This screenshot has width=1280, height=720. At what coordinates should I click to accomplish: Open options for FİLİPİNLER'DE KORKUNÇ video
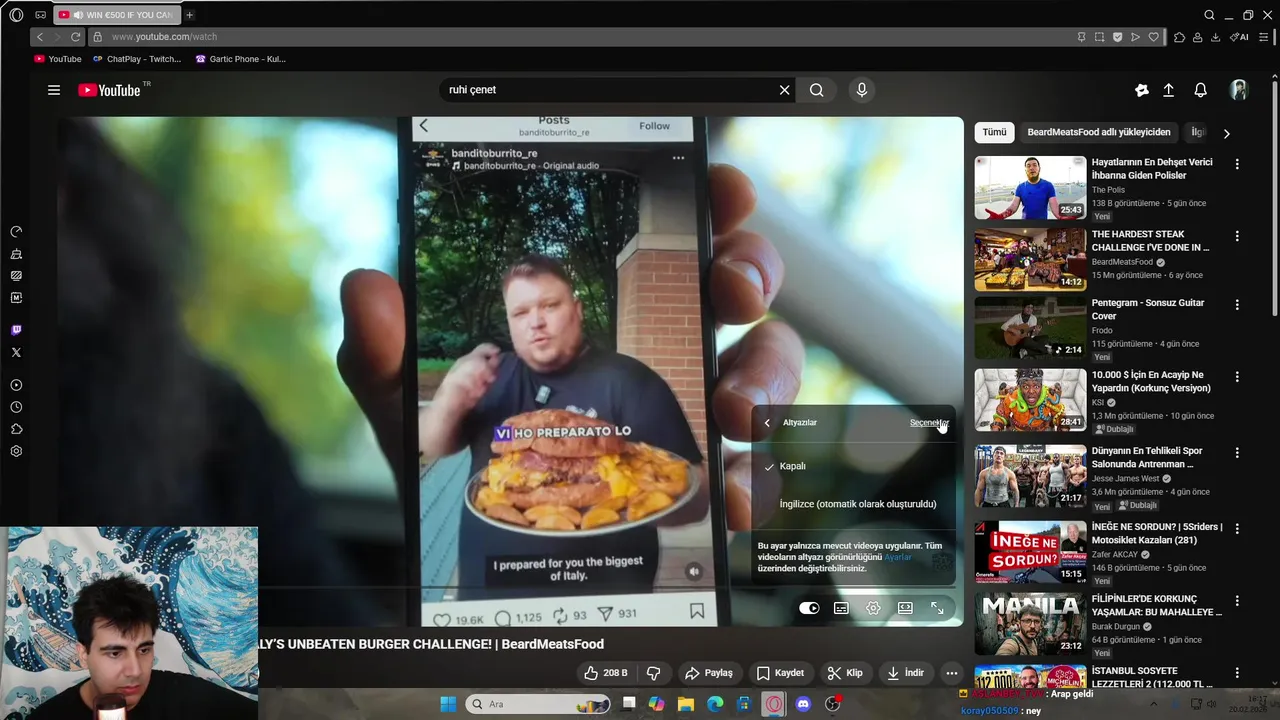[1237, 601]
